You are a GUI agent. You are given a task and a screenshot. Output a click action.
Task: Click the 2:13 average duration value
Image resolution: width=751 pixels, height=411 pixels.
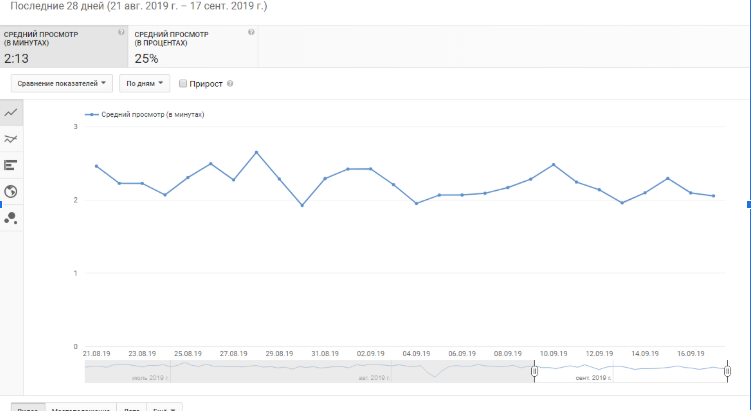(16, 59)
